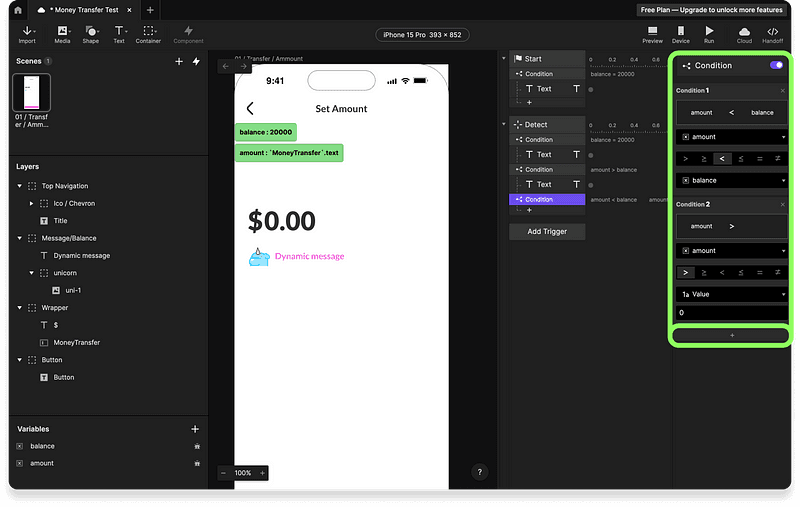Open the Handoff panel
Image resolution: width=800 pixels, height=507 pixels.
click(x=772, y=35)
